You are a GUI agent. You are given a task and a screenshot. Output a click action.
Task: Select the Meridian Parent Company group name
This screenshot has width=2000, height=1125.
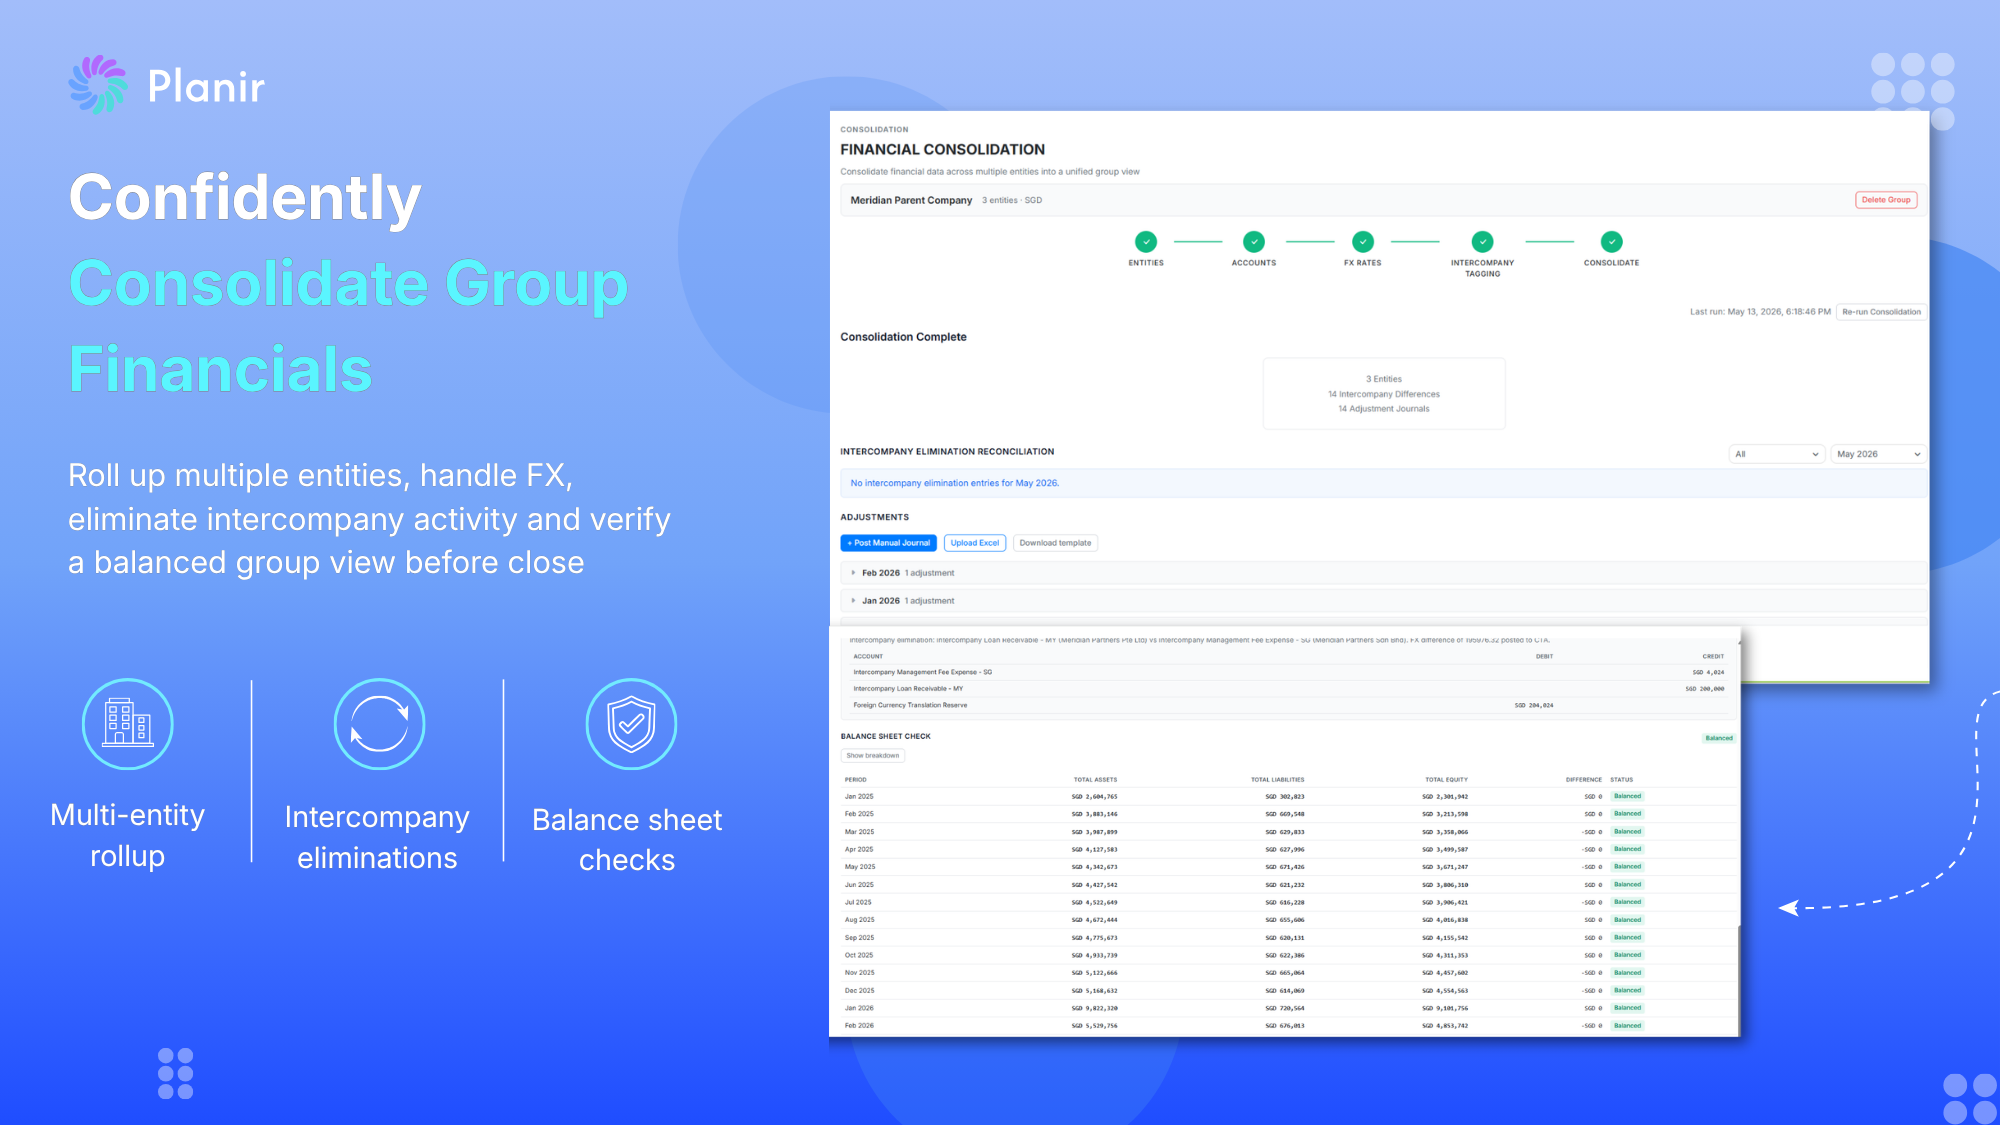(x=911, y=200)
